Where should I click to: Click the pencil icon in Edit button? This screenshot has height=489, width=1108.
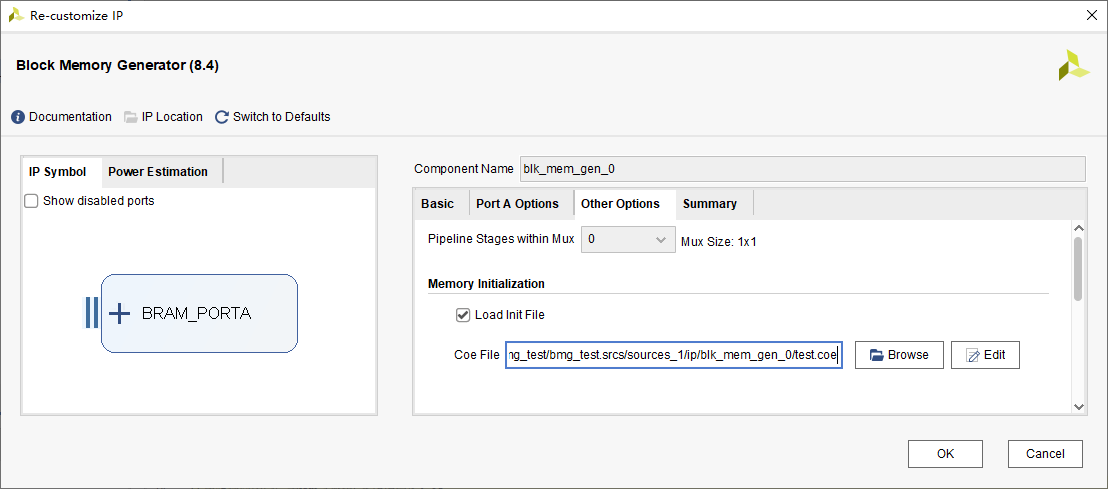point(973,355)
